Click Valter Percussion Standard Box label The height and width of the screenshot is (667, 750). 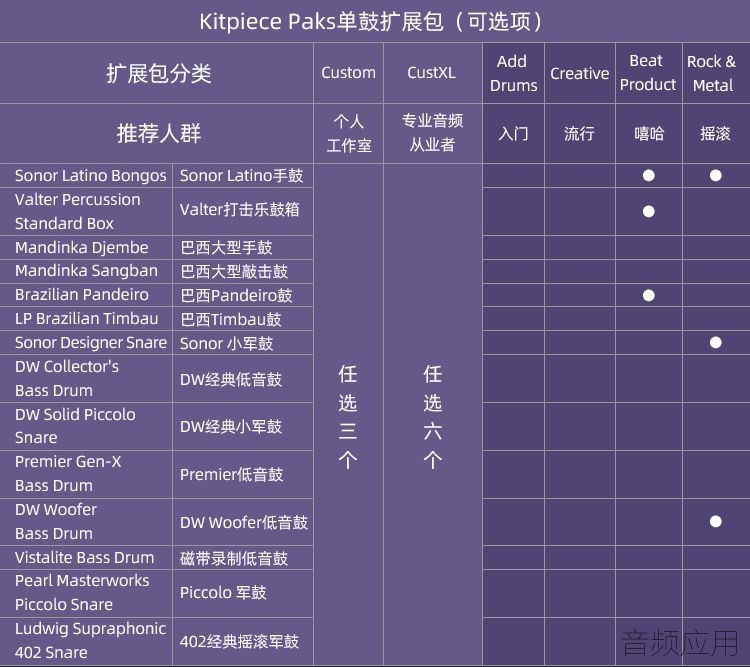coord(77,211)
